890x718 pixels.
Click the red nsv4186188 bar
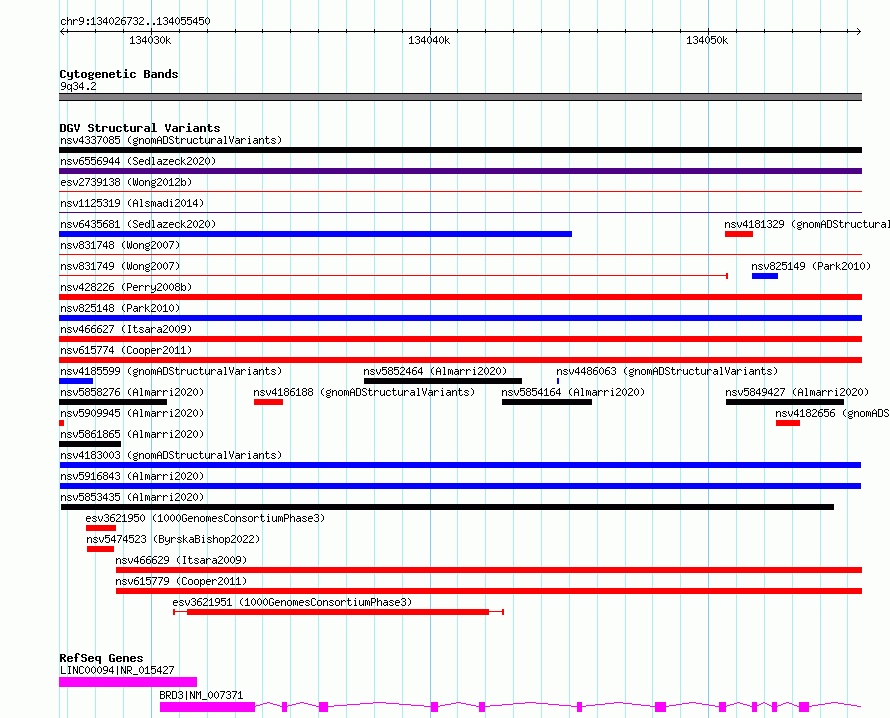268,402
